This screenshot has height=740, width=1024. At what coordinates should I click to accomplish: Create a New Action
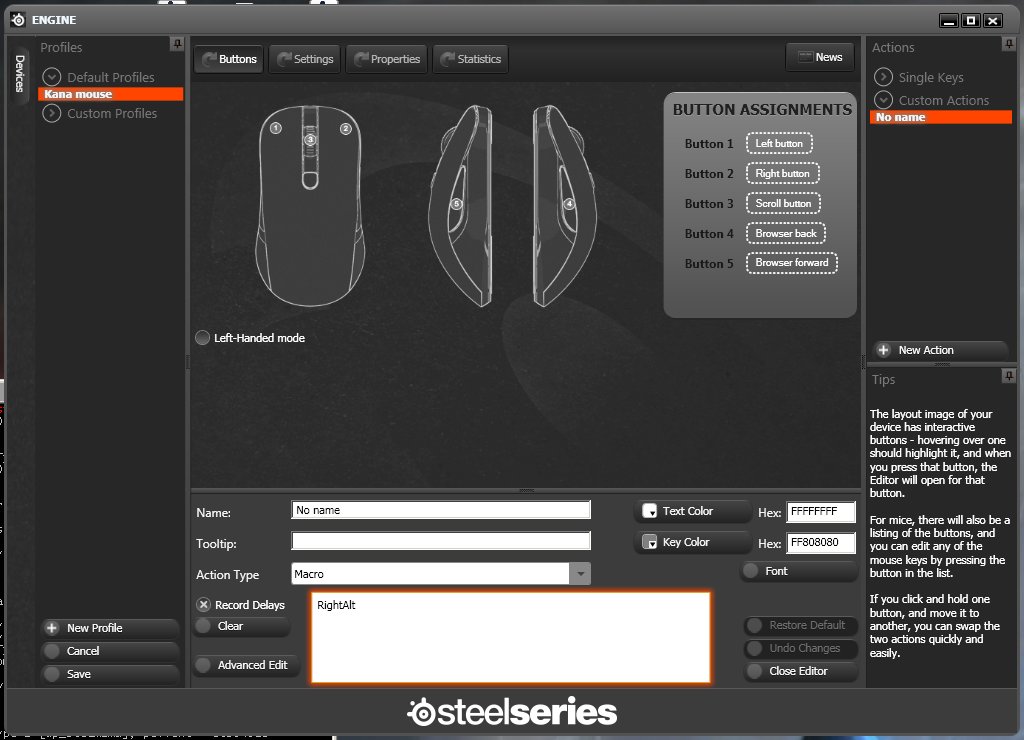pos(940,350)
